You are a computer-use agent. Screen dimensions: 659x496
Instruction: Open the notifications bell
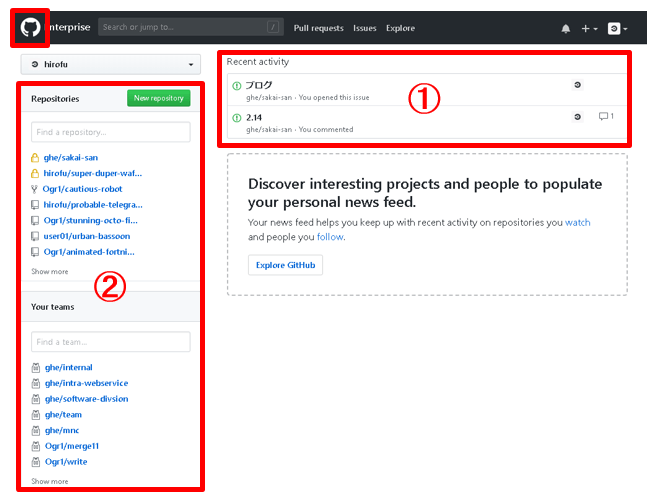click(x=566, y=29)
